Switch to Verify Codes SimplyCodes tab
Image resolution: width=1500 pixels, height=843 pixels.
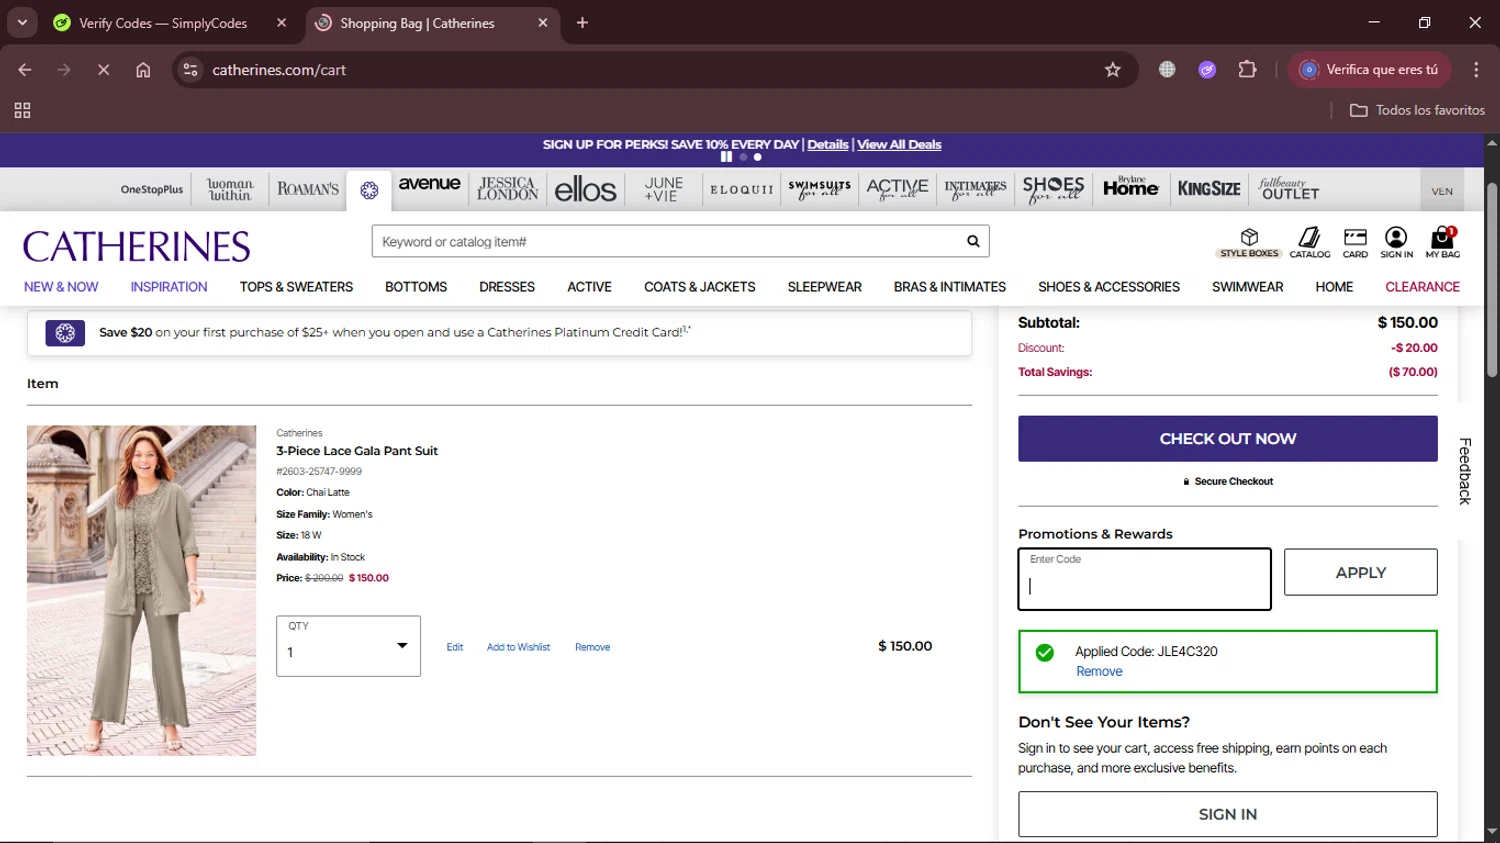(163, 22)
